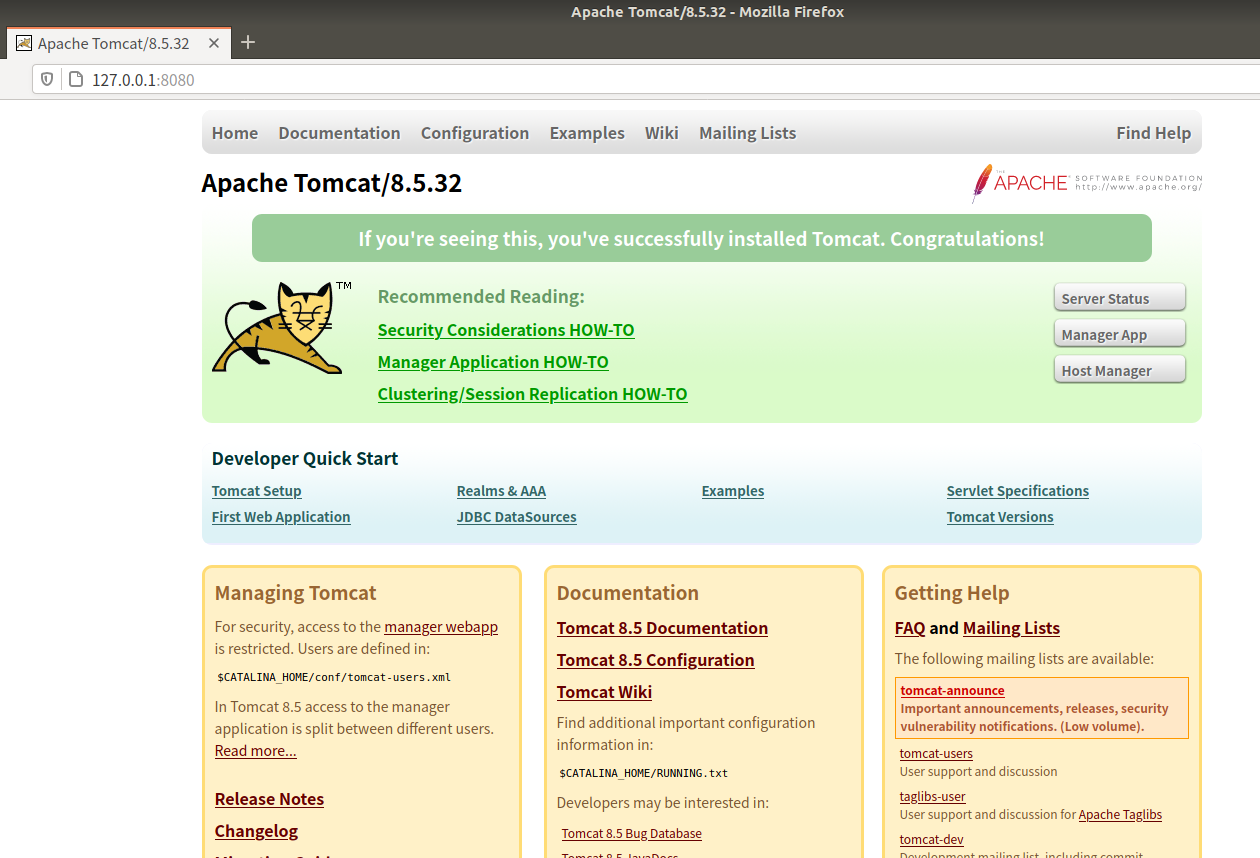The height and width of the screenshot is (858, 1260).
Task: Open the taglibs-user mailing list link
Action: (933, 797)
